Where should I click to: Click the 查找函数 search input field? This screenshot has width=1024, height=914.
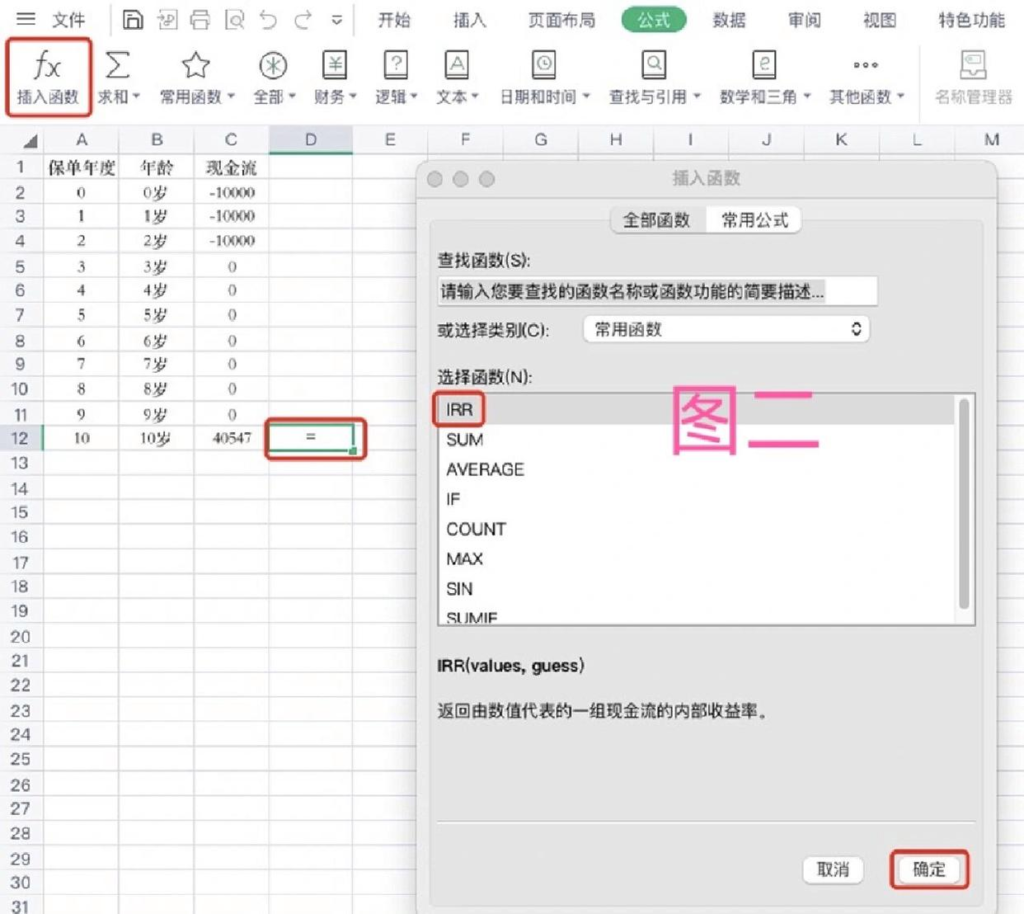[x=657, y=291]
